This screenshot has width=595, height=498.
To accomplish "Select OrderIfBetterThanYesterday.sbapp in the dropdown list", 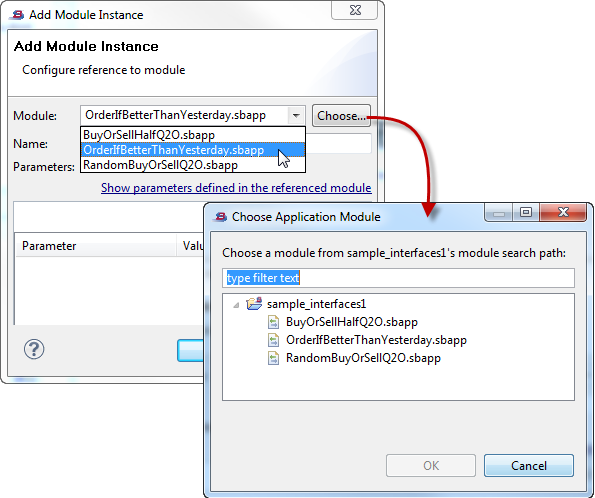I will point(193,150).
